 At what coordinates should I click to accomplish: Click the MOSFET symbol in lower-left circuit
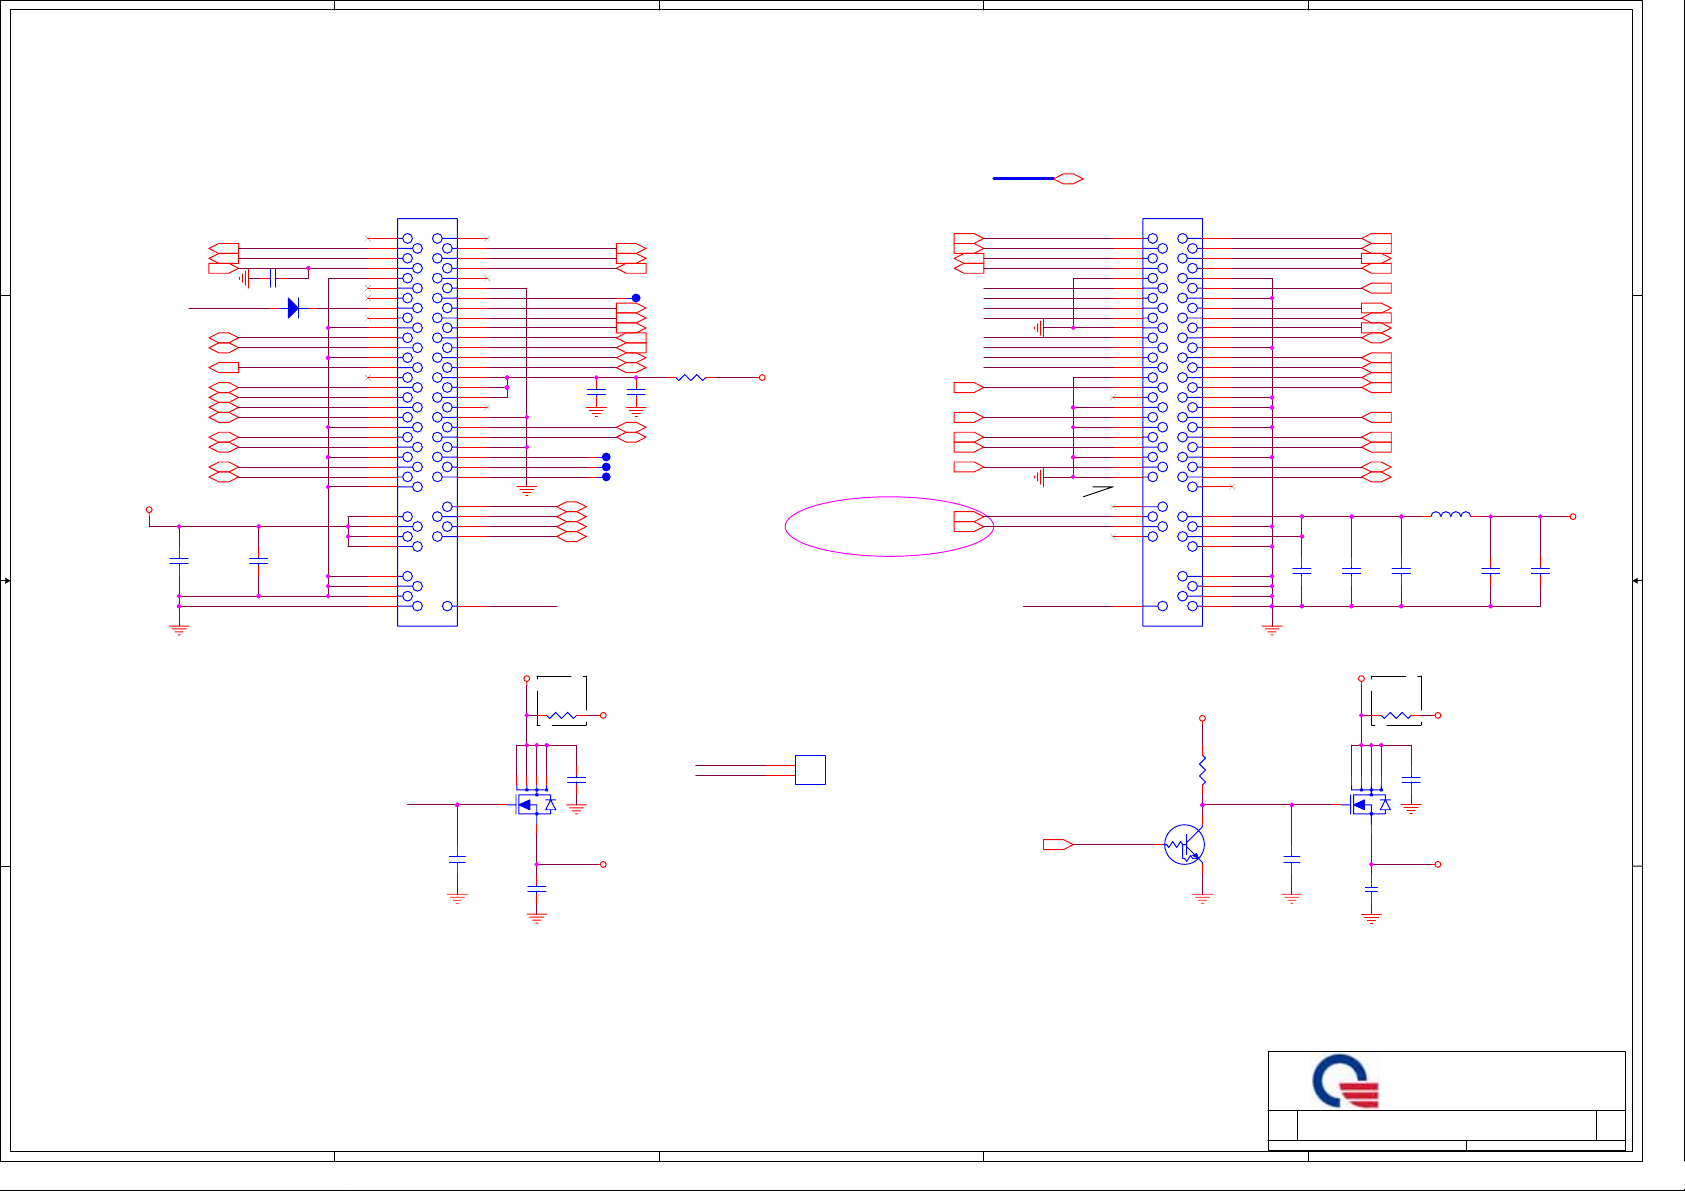coord(535,803)
